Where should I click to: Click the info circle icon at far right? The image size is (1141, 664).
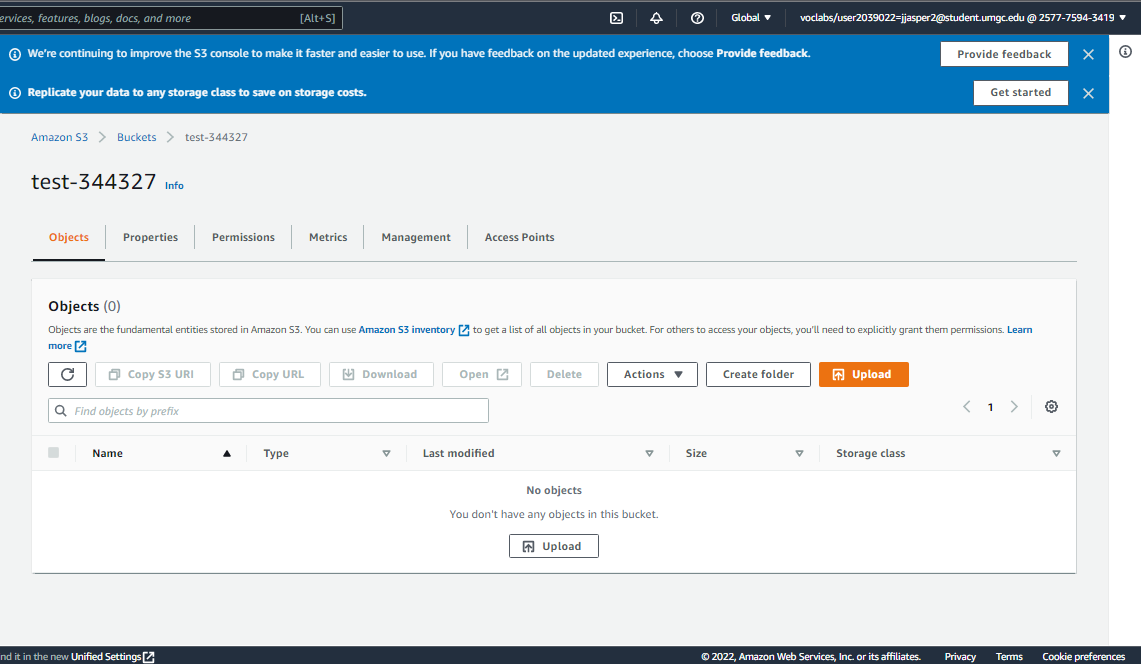[x=1125, y=52]
